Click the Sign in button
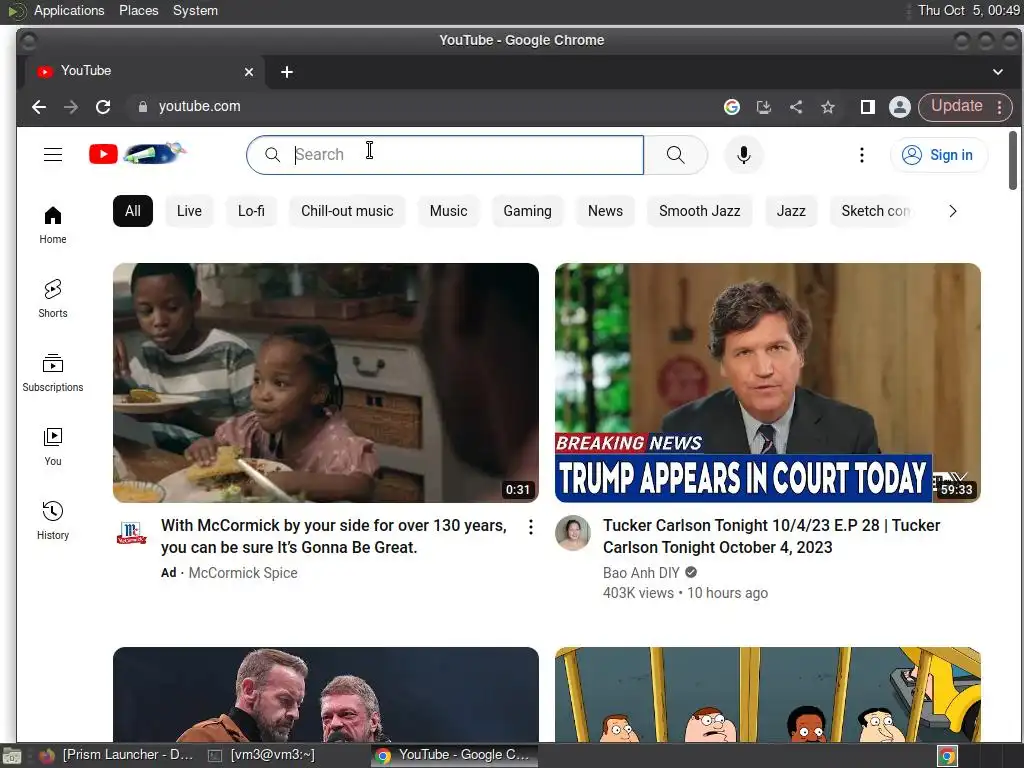The image size is (1024, 768). pyautogui.click(x=938, y=155)
